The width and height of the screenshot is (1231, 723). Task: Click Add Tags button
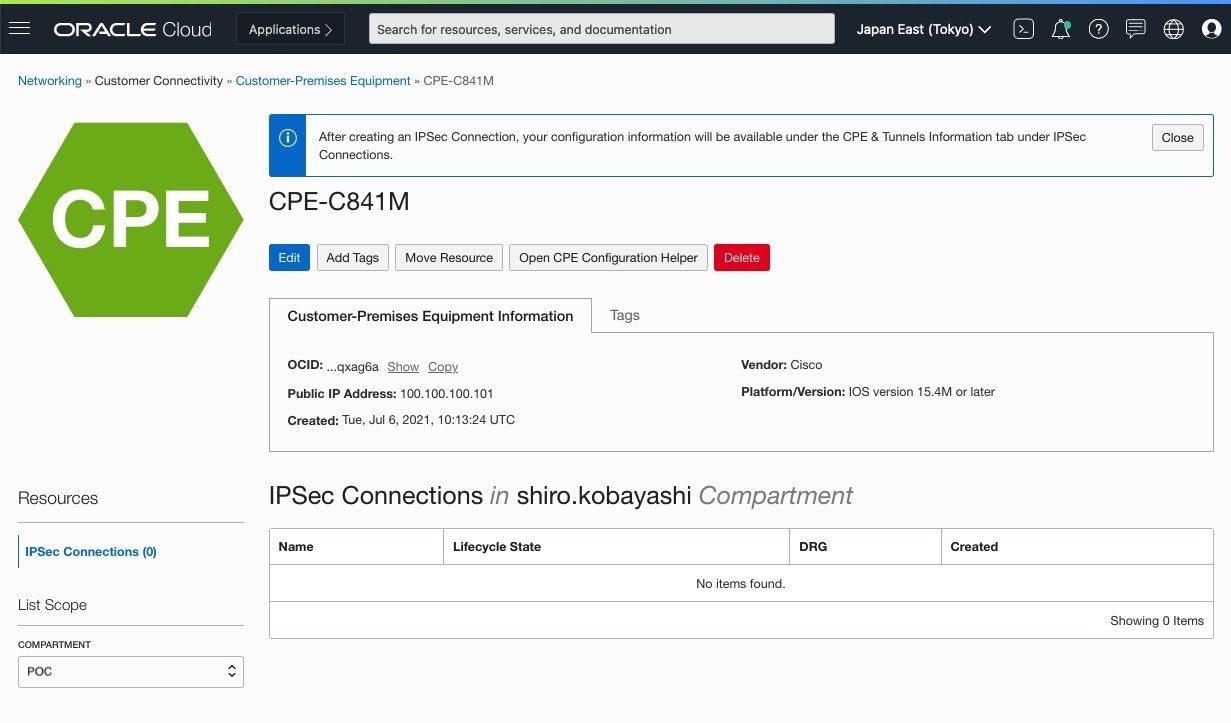click(353, 257)
